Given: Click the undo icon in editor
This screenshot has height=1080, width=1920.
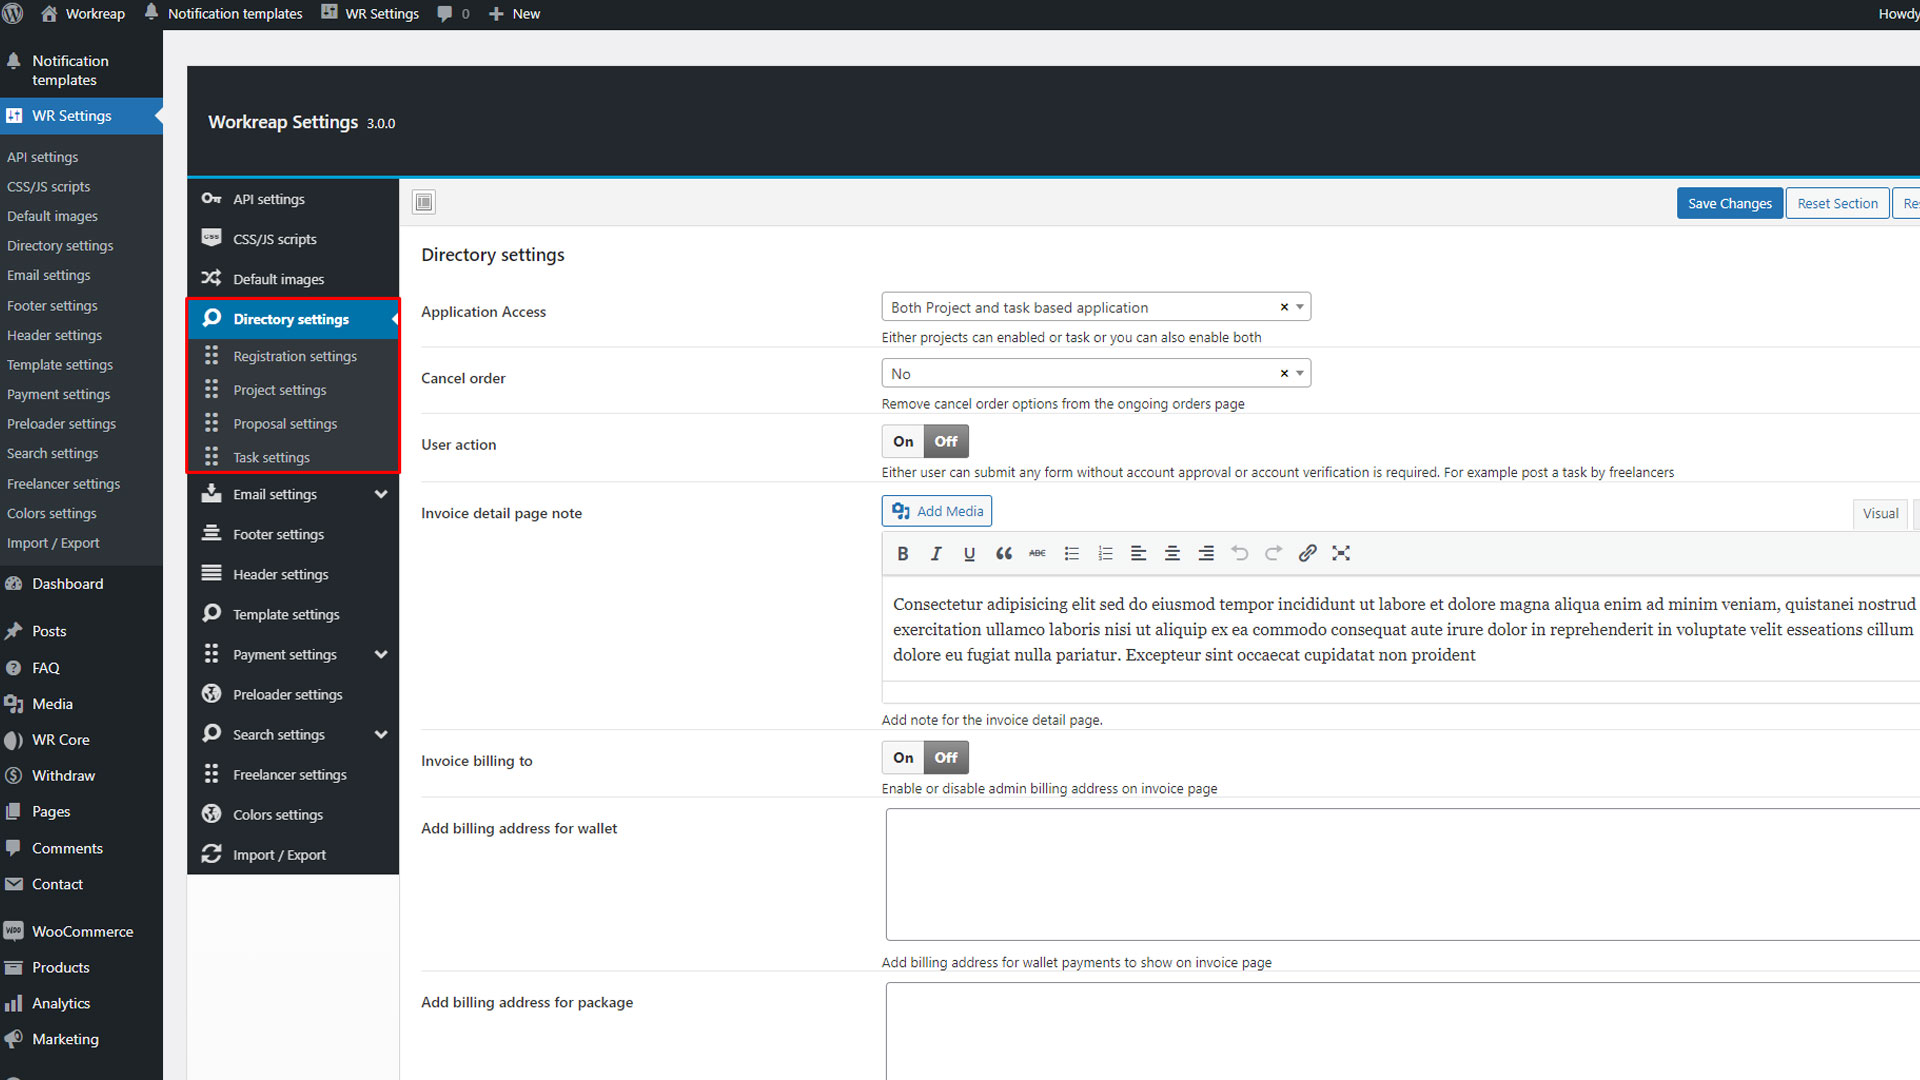Looking at the screenshot, I should coord(1239,553).
